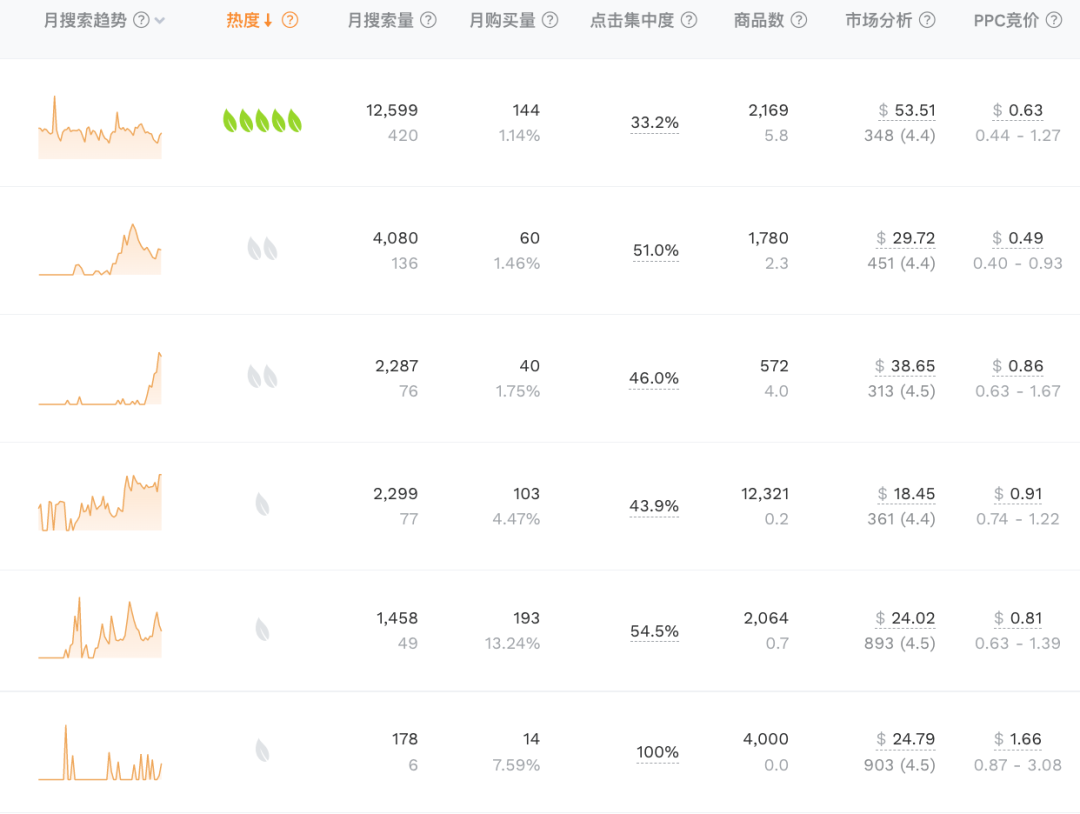Click the bottom row's search trend chart

(x=99, y=752)
